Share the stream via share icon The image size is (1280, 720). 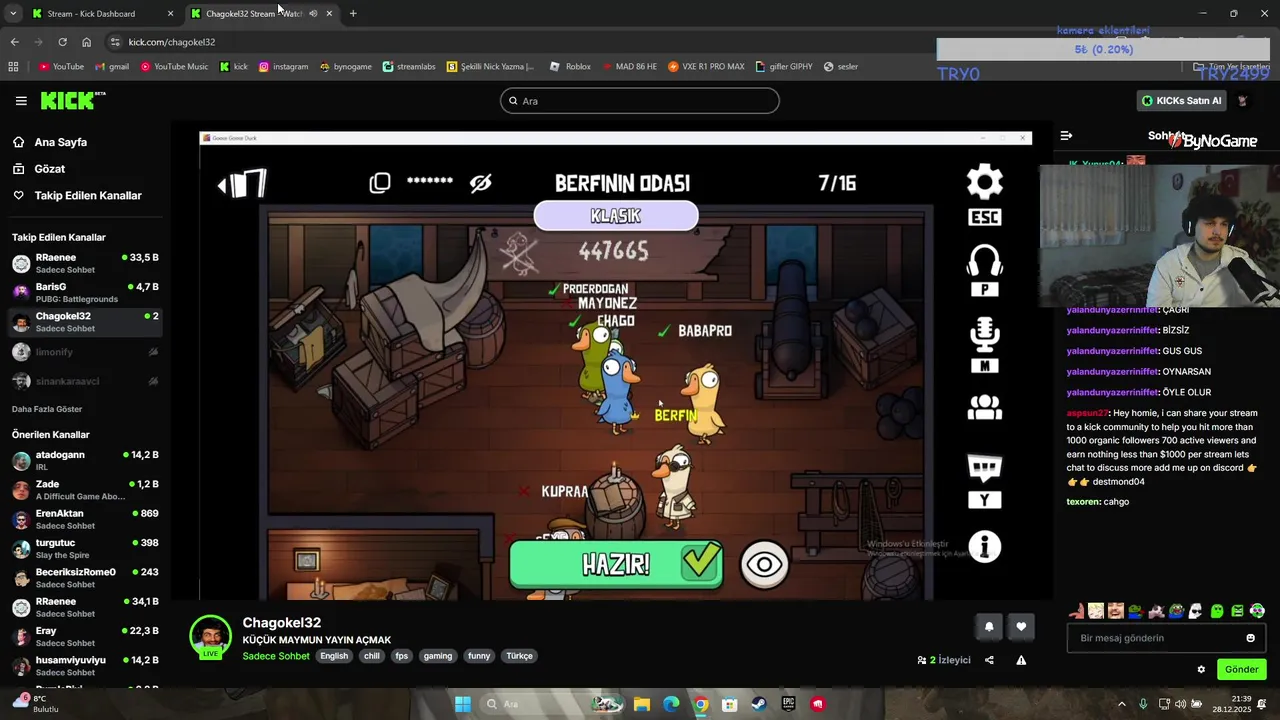coord(989,660)
